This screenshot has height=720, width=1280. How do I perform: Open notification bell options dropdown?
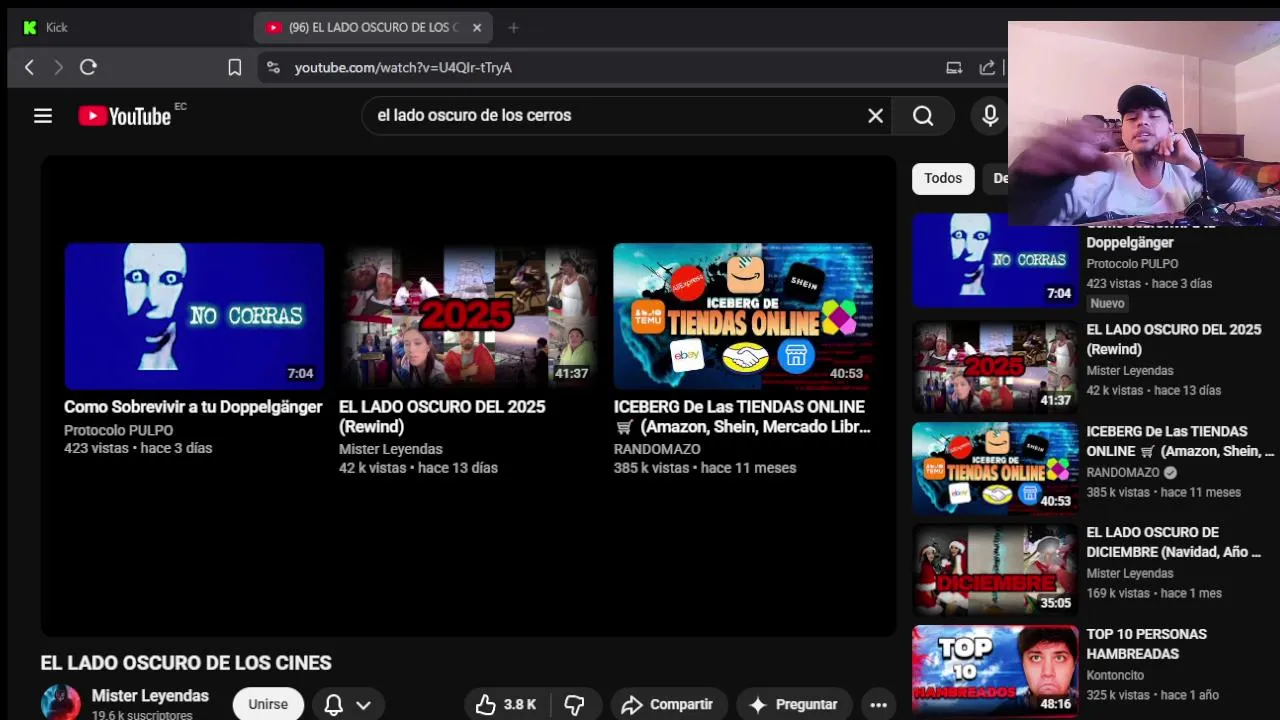[348, 705]
